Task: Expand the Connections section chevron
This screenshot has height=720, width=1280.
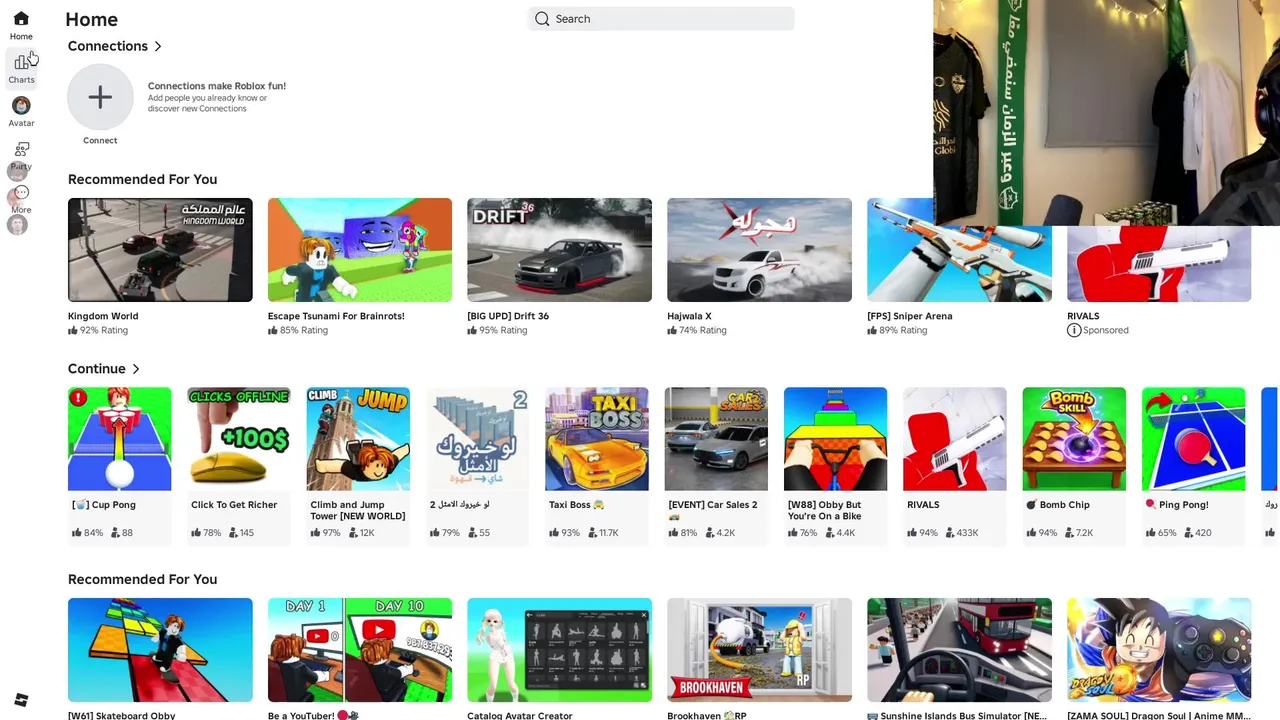Action: [158, 46]
